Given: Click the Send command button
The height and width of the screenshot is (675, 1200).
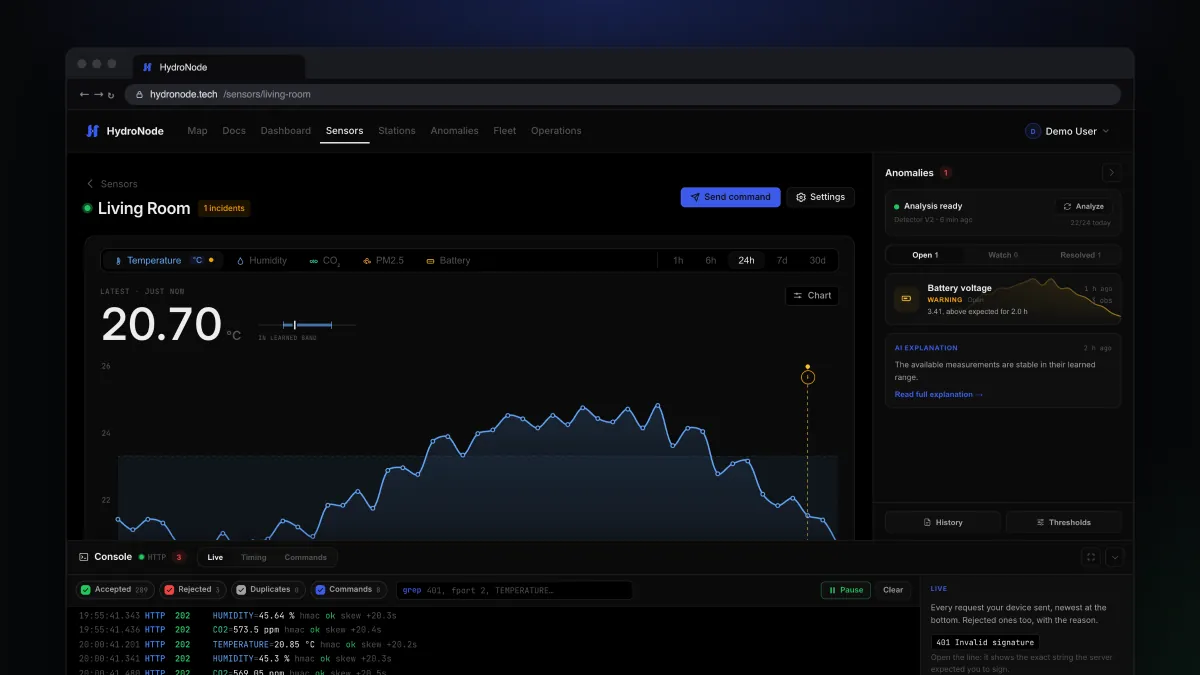Looking at the screenshot, I should 731,197.
